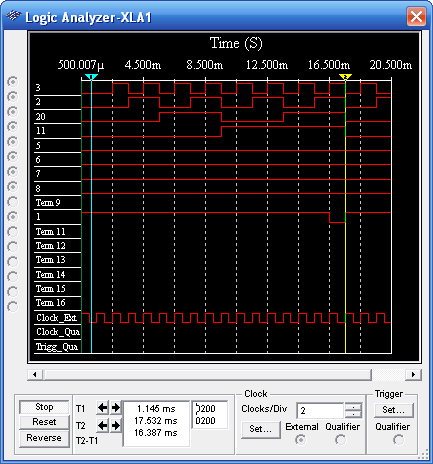Click scrollbar right arrow

[x=413, y=374]
